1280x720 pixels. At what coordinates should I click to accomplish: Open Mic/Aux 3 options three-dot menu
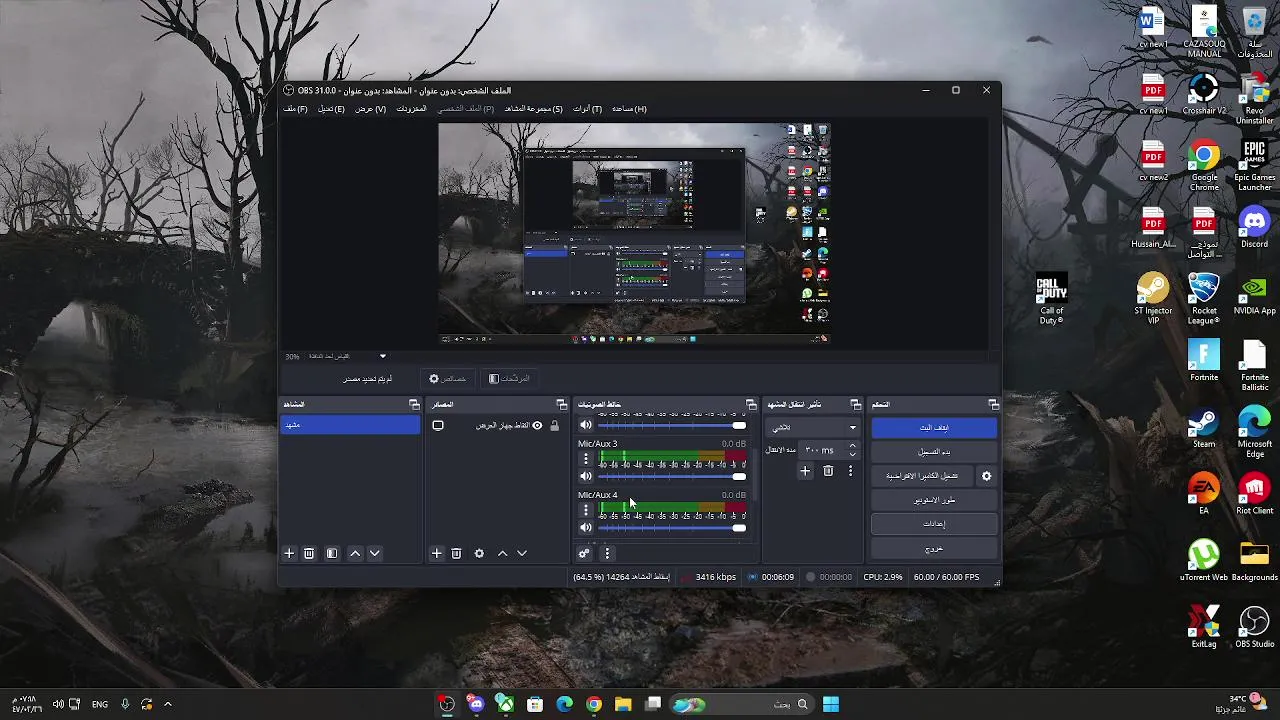point(586,459)
